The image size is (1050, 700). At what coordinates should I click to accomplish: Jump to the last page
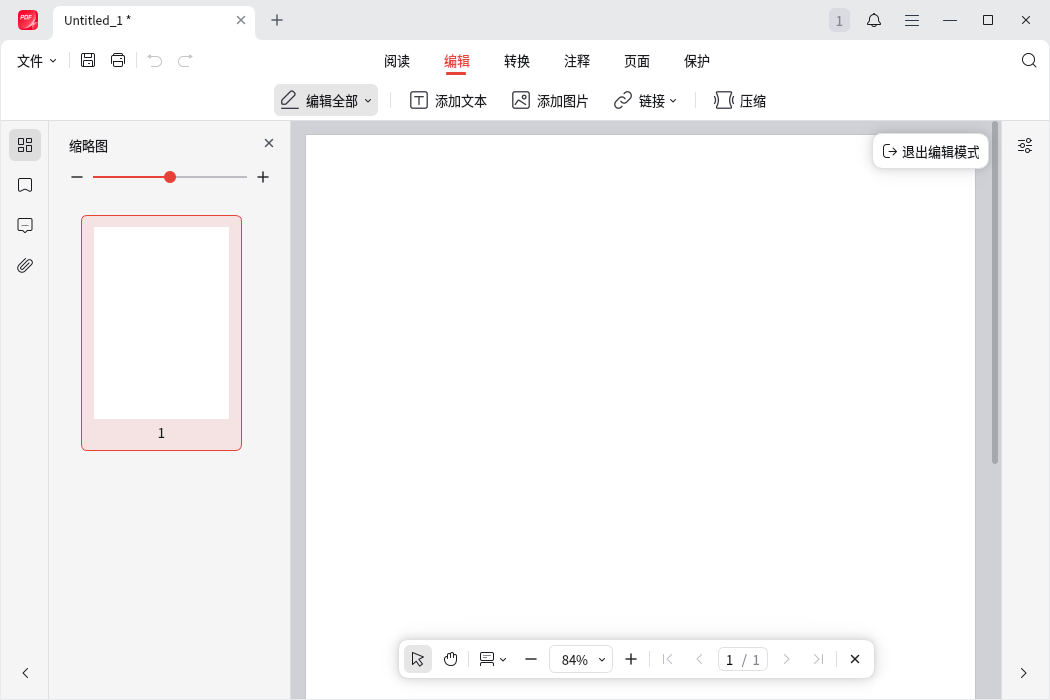tap(818, 659)
